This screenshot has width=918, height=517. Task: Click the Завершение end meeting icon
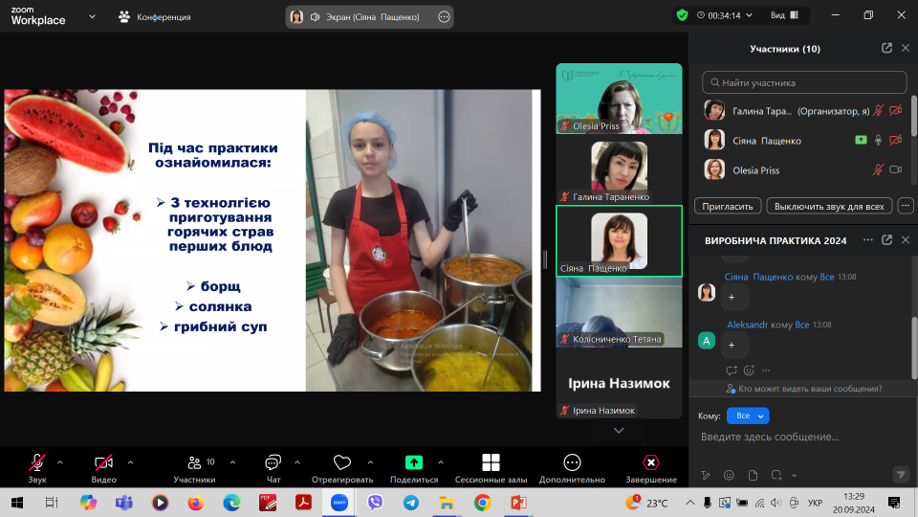[651, 462]
